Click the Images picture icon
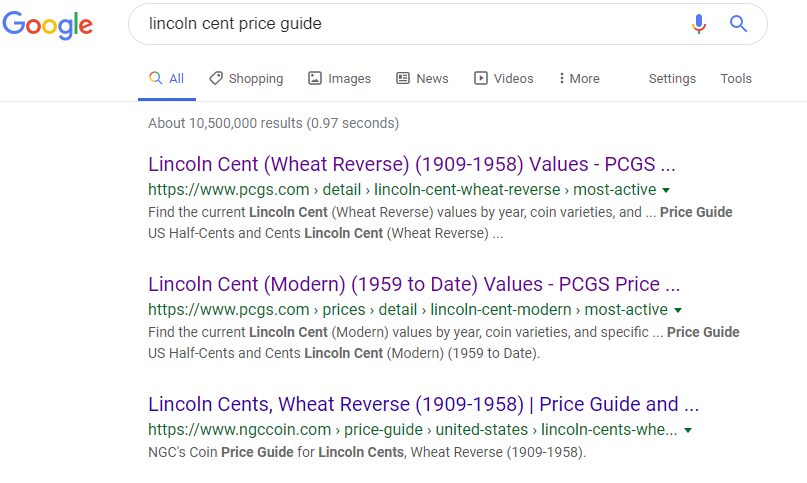Screen dimensions: 807x483 click(x=315, y=78)
